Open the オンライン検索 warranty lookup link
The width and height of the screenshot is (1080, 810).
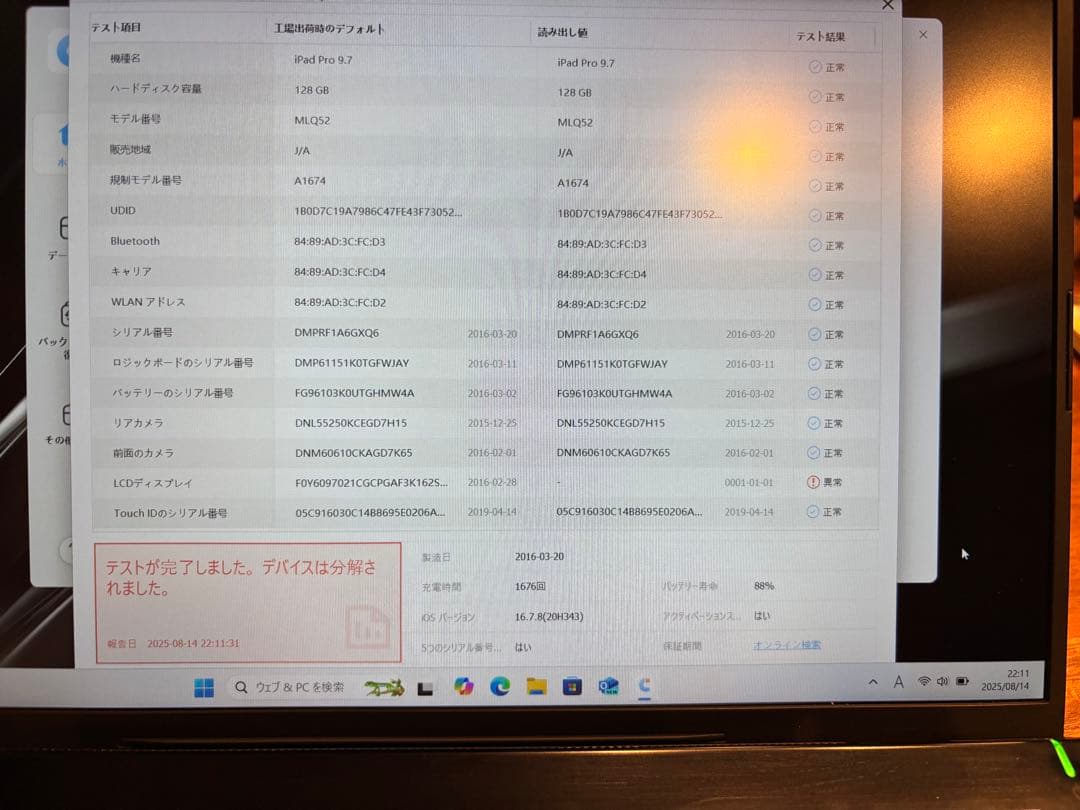tap(789, 645)
